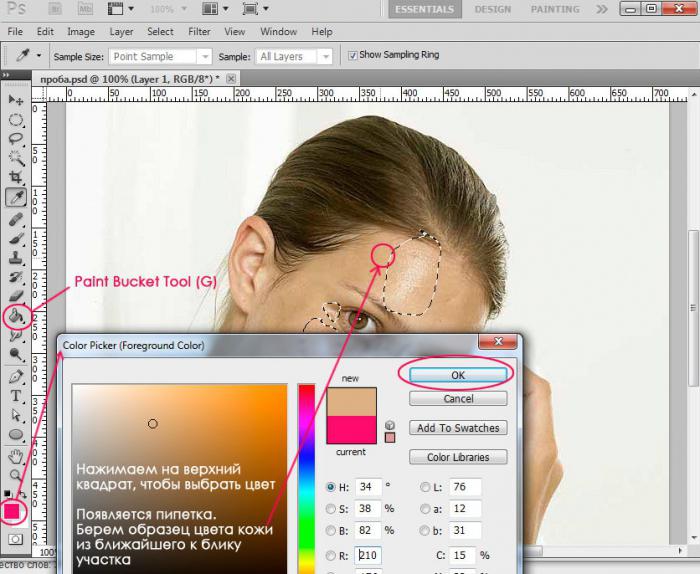Select the Lab 'b' radio button
Viewport: 700px width, 574px height.
(x=425, y=530)
